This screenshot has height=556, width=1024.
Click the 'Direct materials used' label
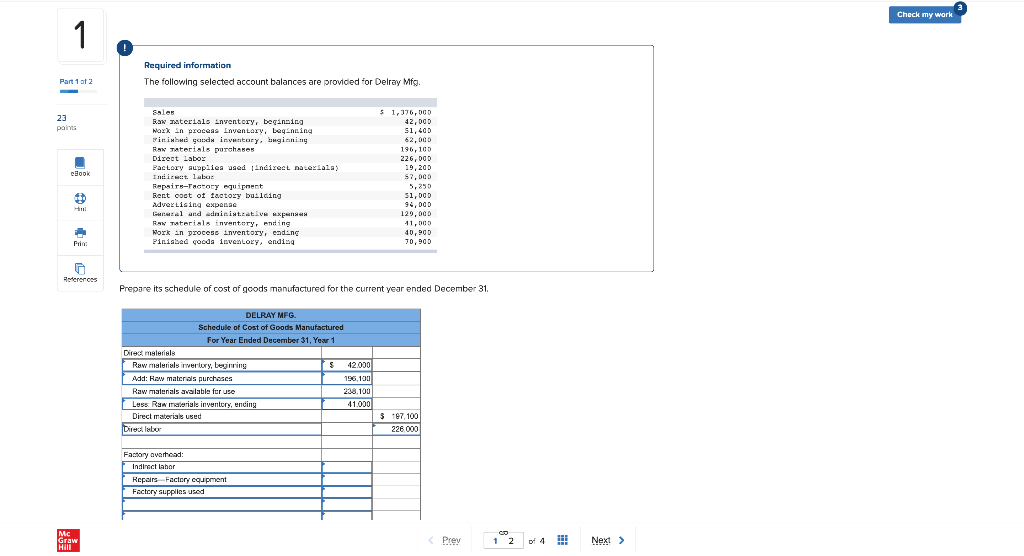click(167, 416)
